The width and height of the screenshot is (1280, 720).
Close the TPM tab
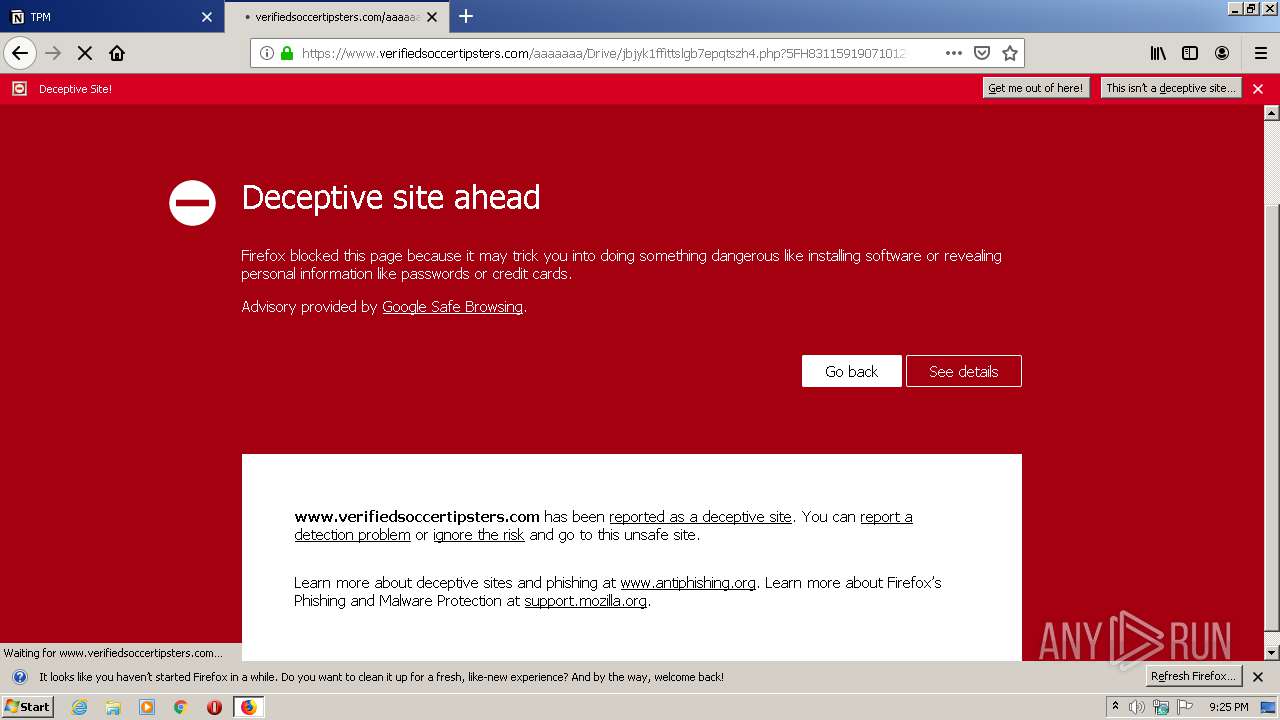(207, 17)
